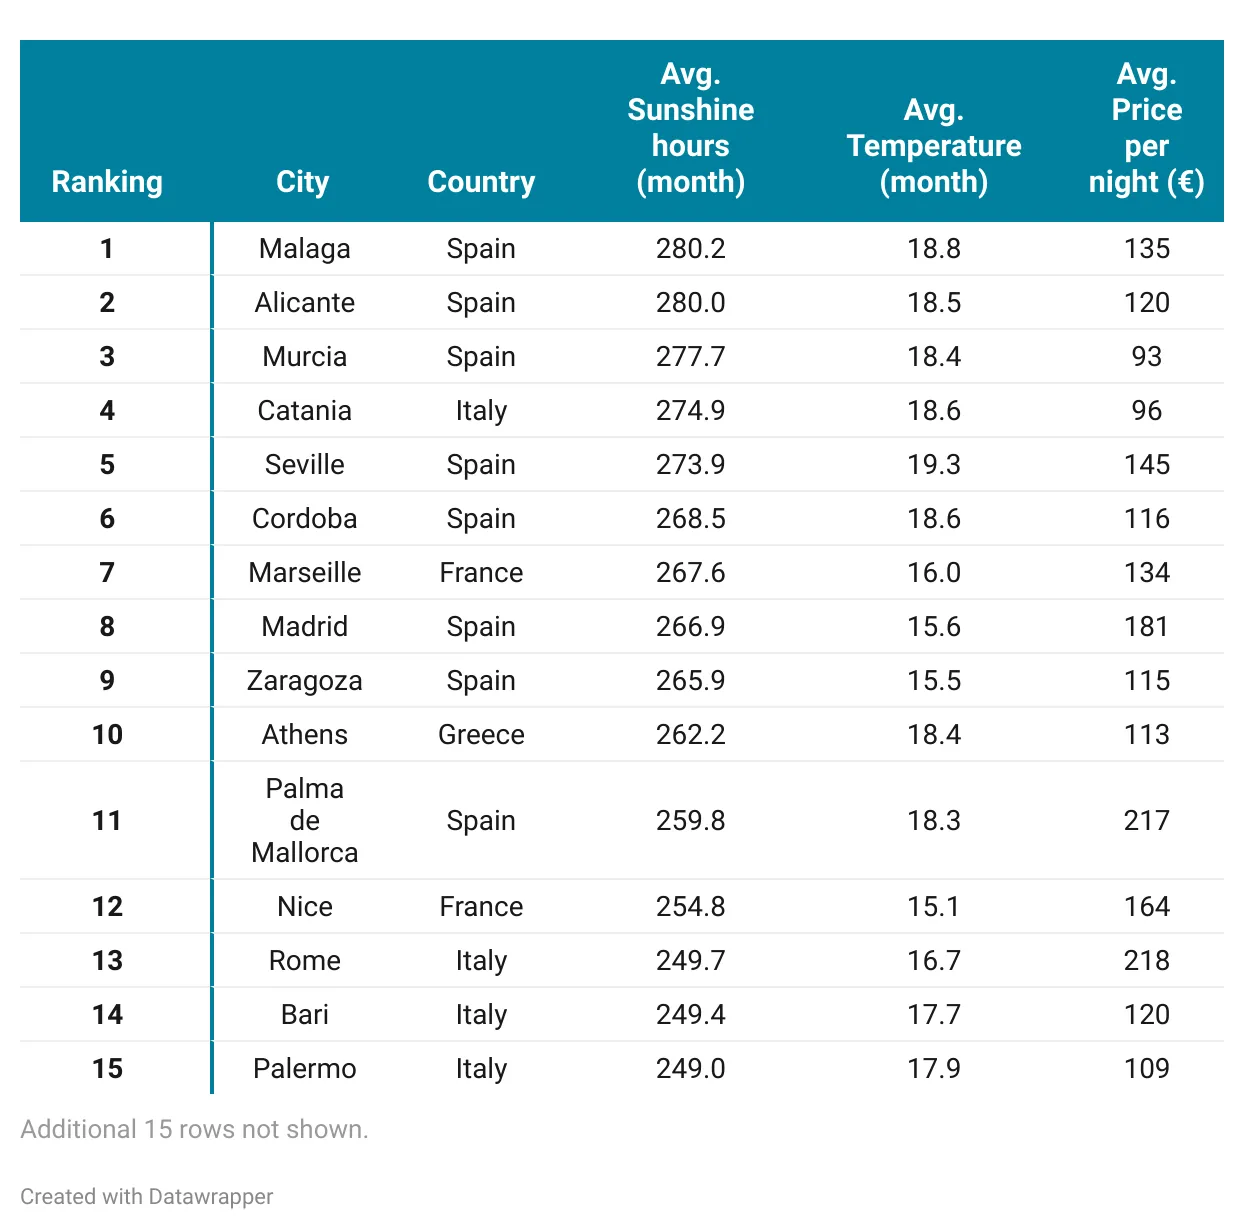Image resolution: width=1244 pixels, height=1230 pixels.
Task: Select the Marseille city cell
Action: tap(304, 573)
